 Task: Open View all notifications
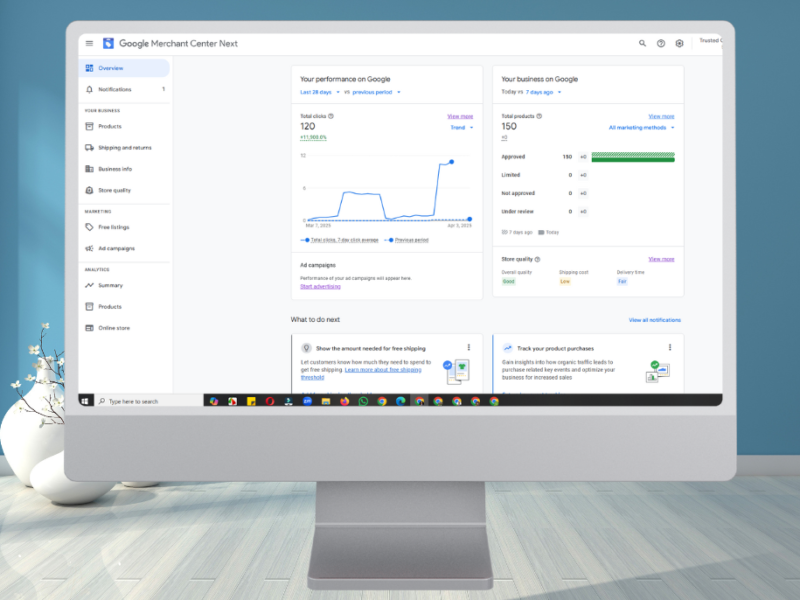655,320
